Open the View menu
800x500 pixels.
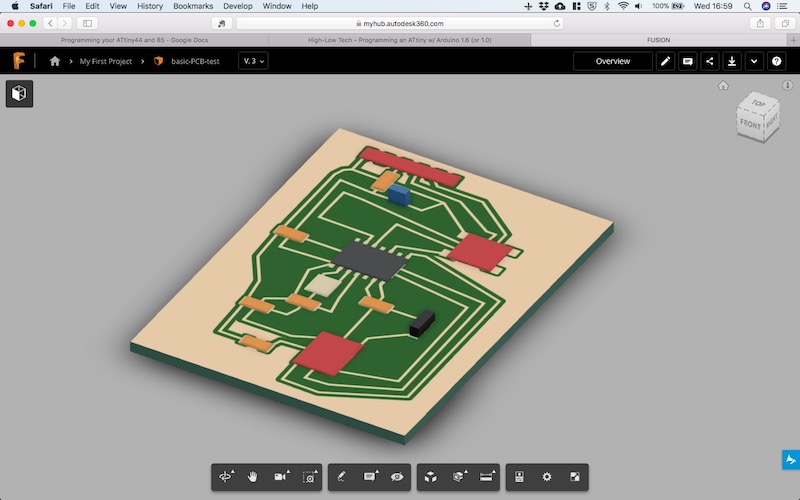pos(118,6)
